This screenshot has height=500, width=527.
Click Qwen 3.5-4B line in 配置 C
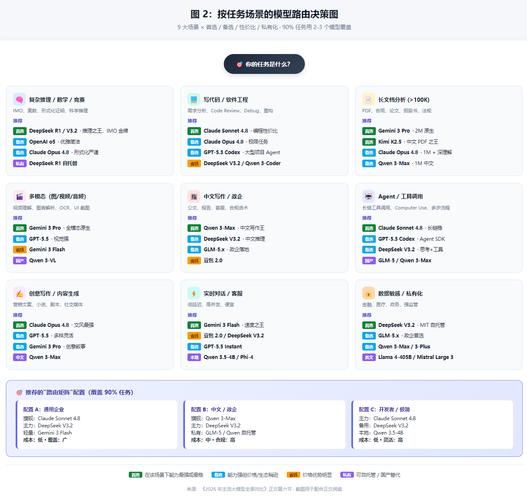pyautogui.click(x=381, y=433)
